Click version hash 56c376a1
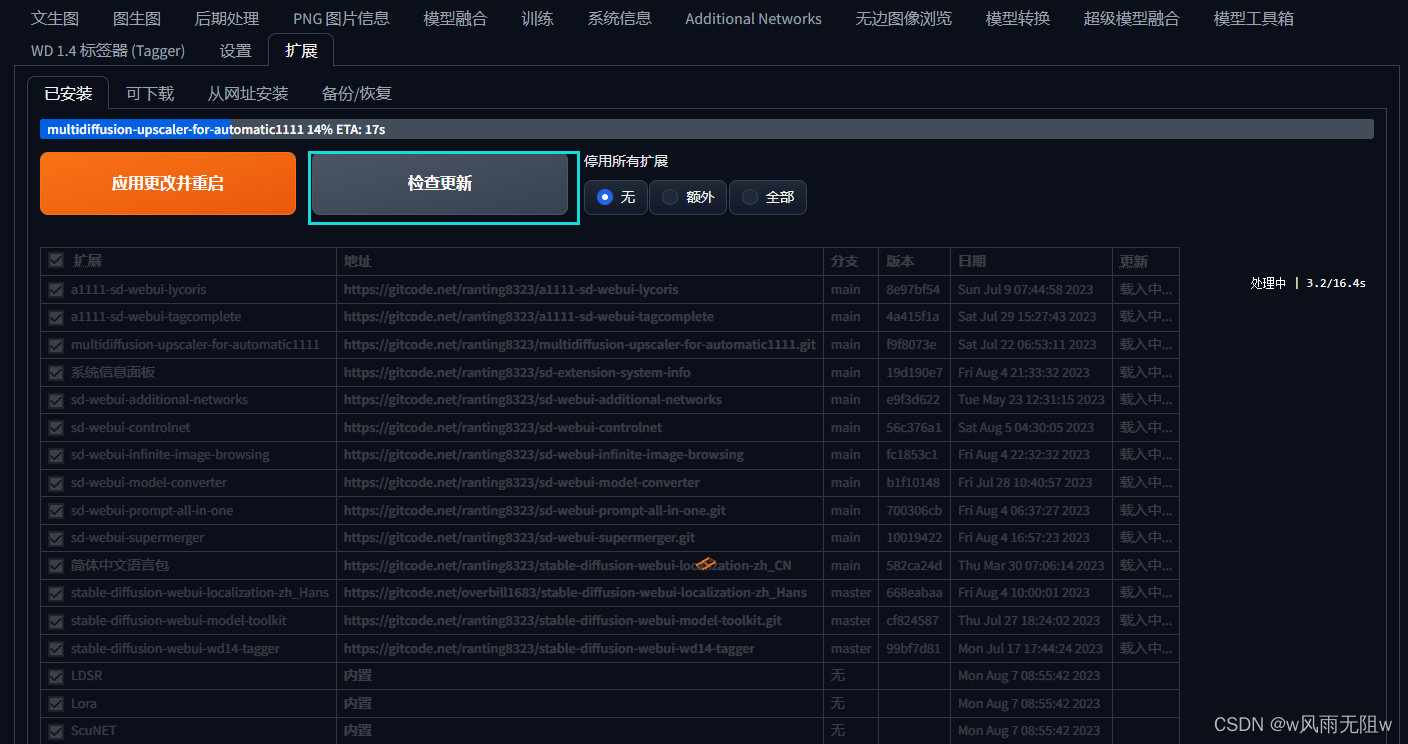 (913, 427)
